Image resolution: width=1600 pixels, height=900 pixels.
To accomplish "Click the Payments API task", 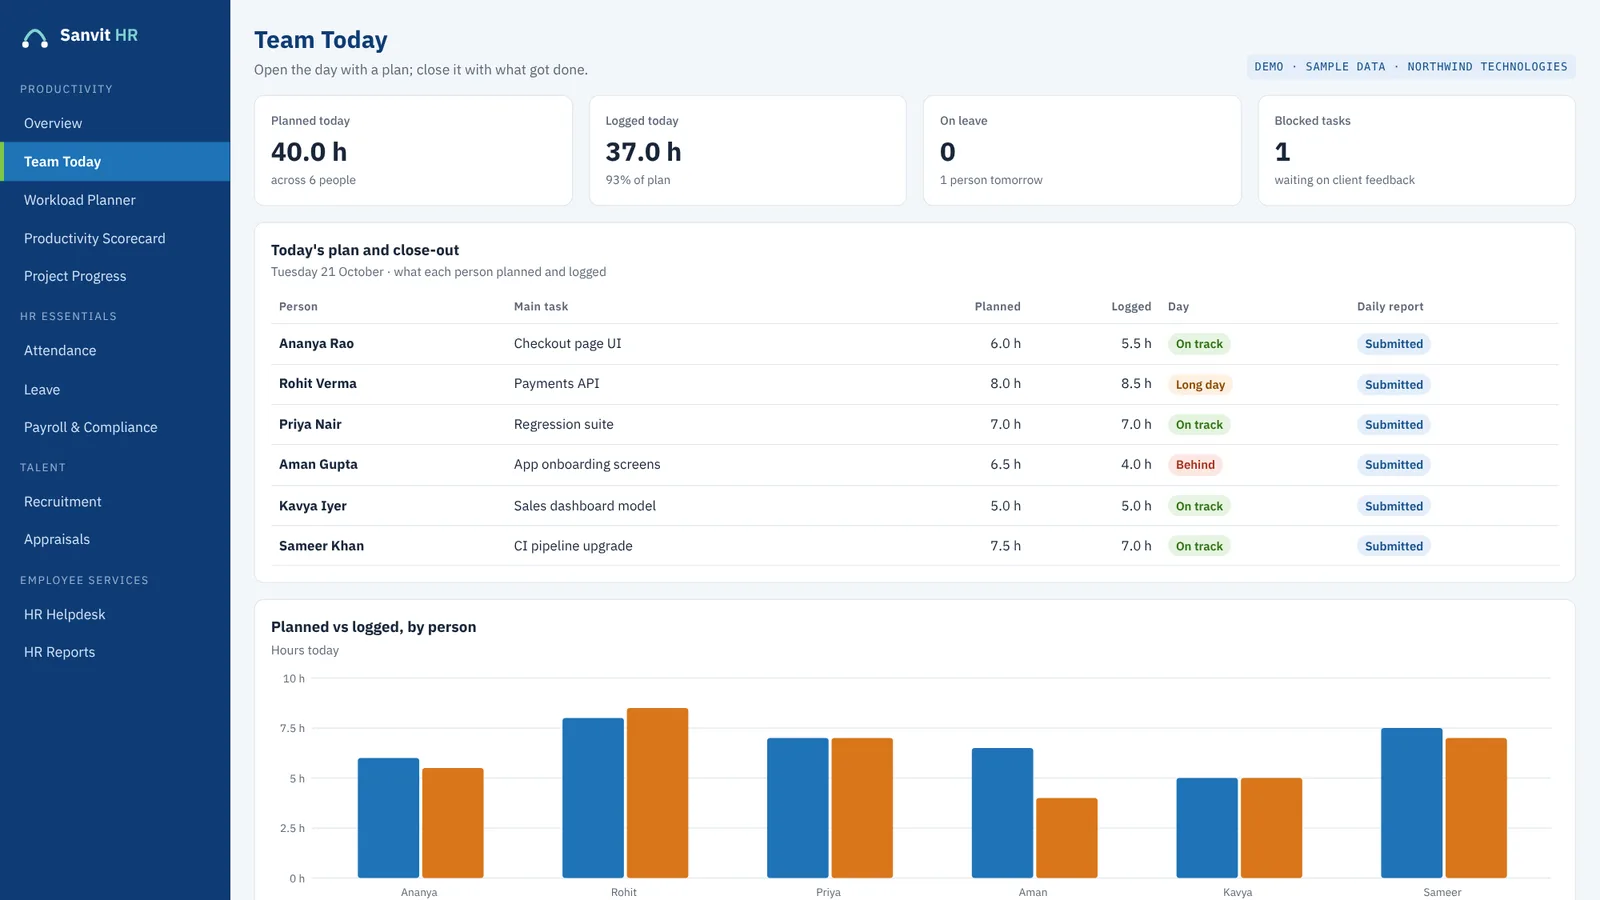I will point(556,383).
